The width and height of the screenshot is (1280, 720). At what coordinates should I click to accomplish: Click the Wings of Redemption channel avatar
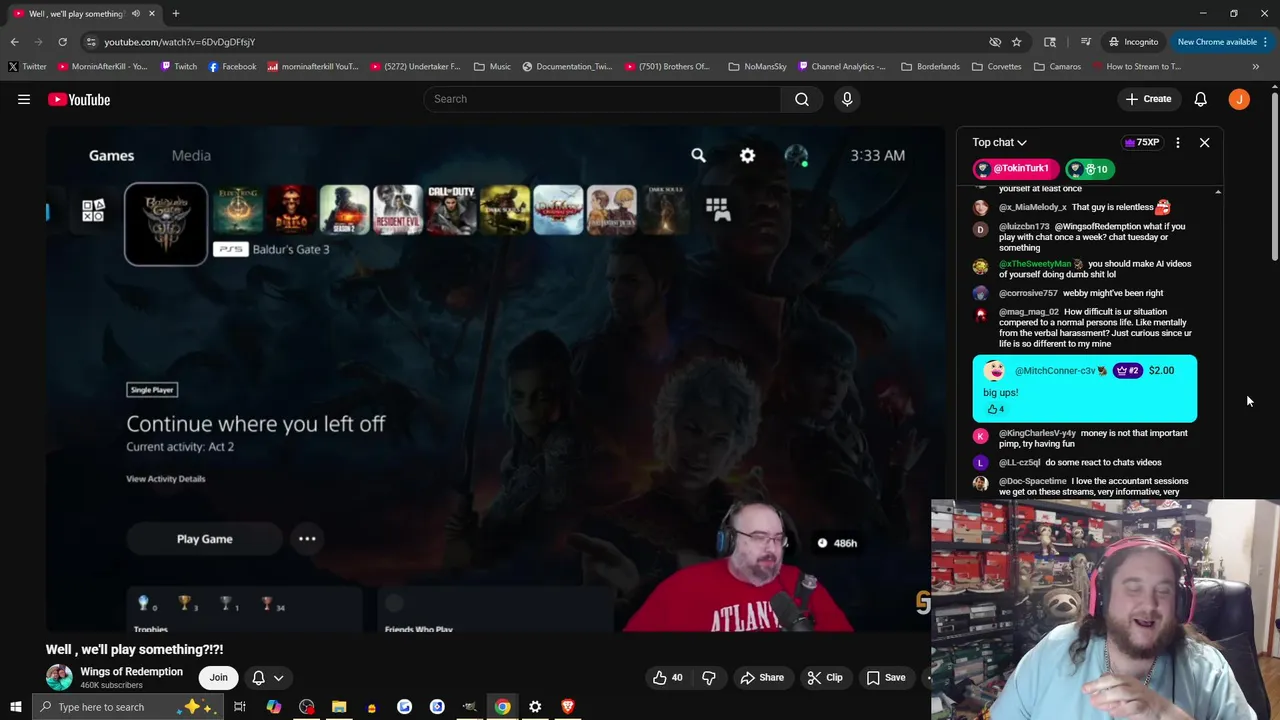pos(59,677)
